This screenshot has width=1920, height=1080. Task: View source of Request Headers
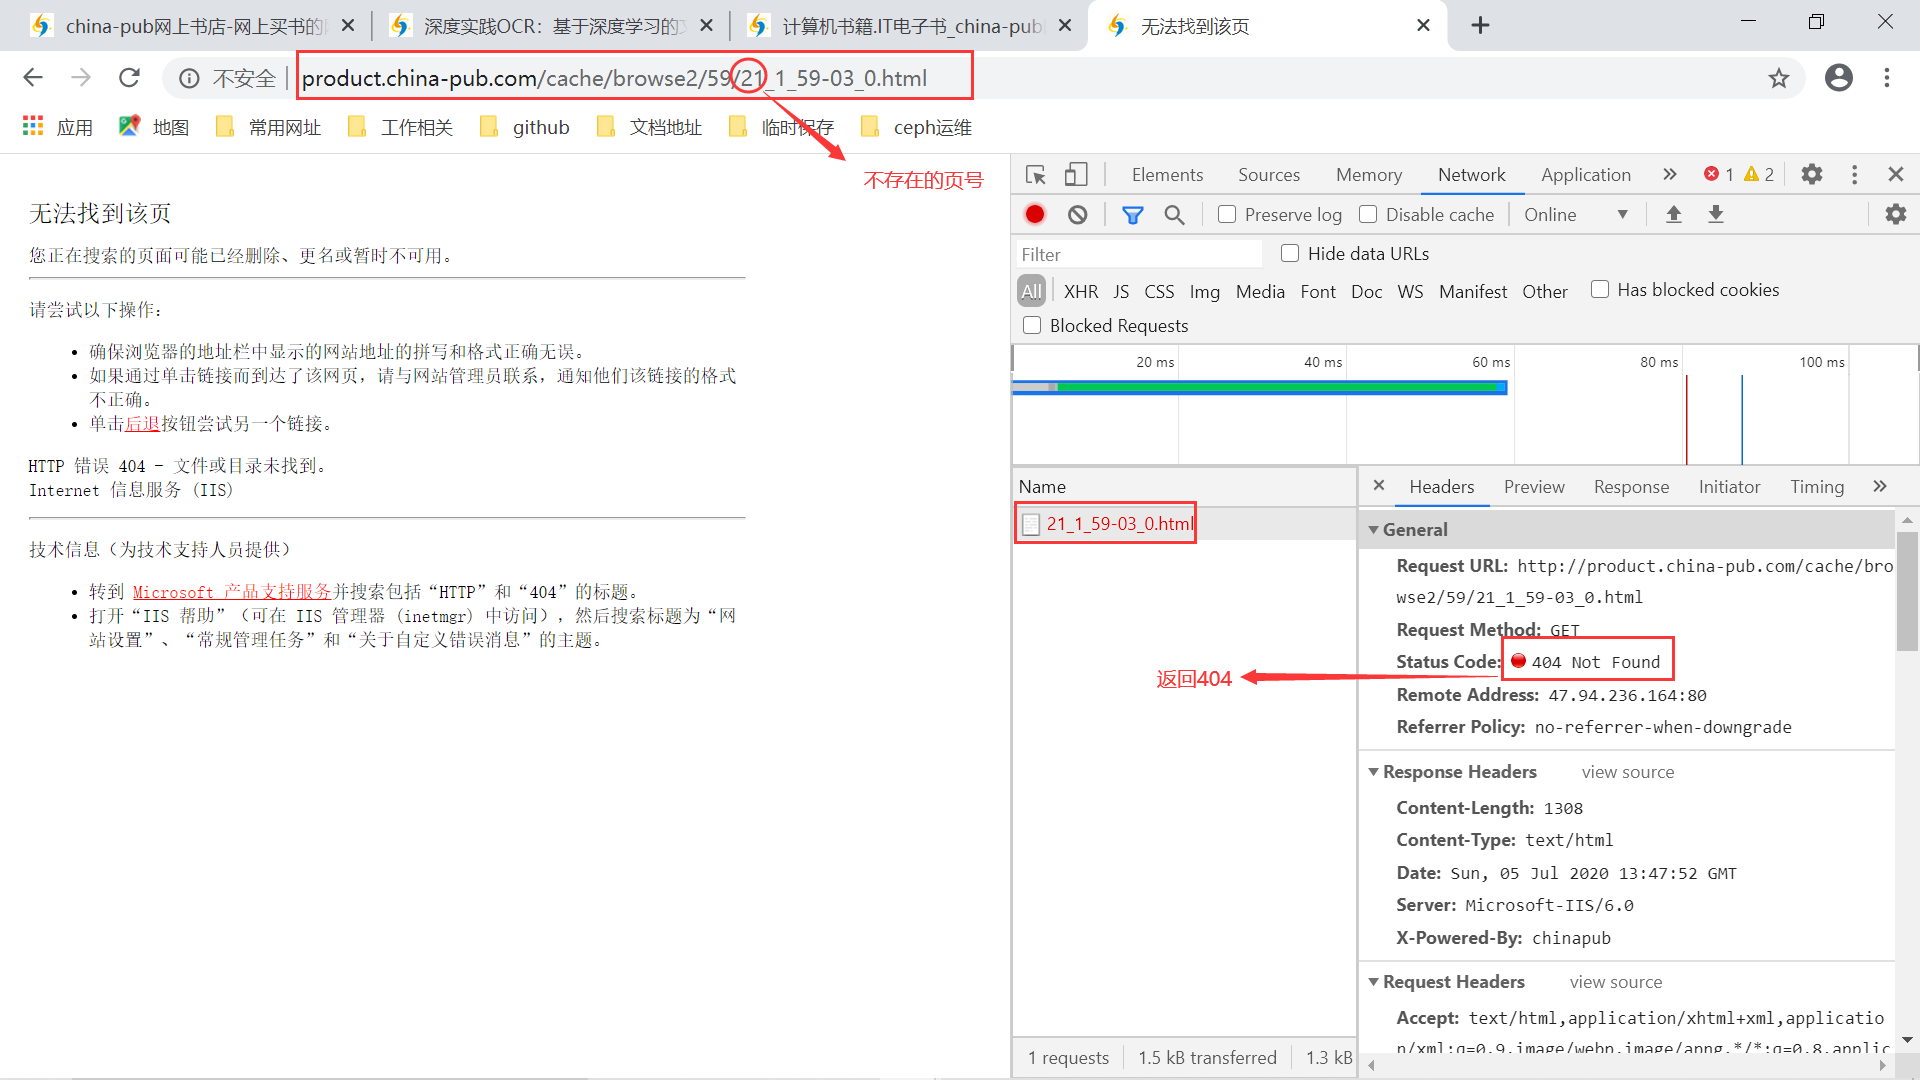pos(1615,982)
